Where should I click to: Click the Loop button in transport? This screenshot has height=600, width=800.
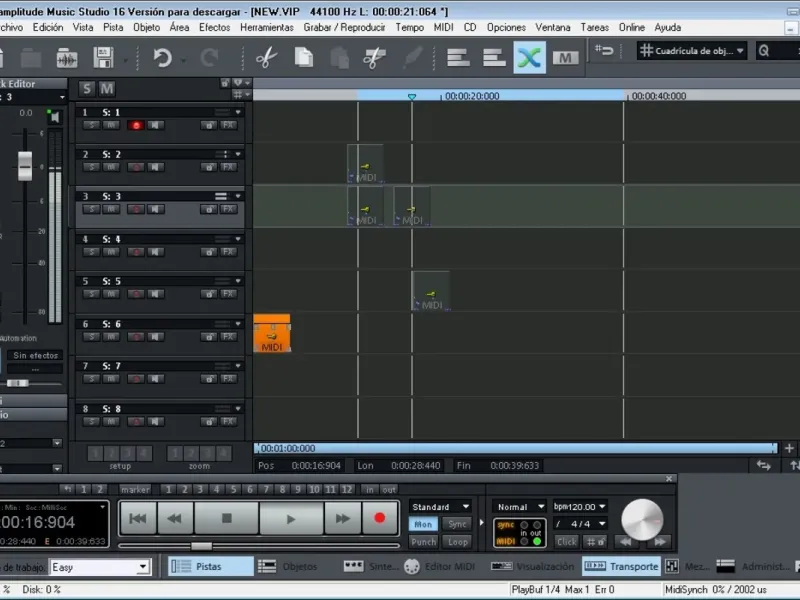point(458,542)
